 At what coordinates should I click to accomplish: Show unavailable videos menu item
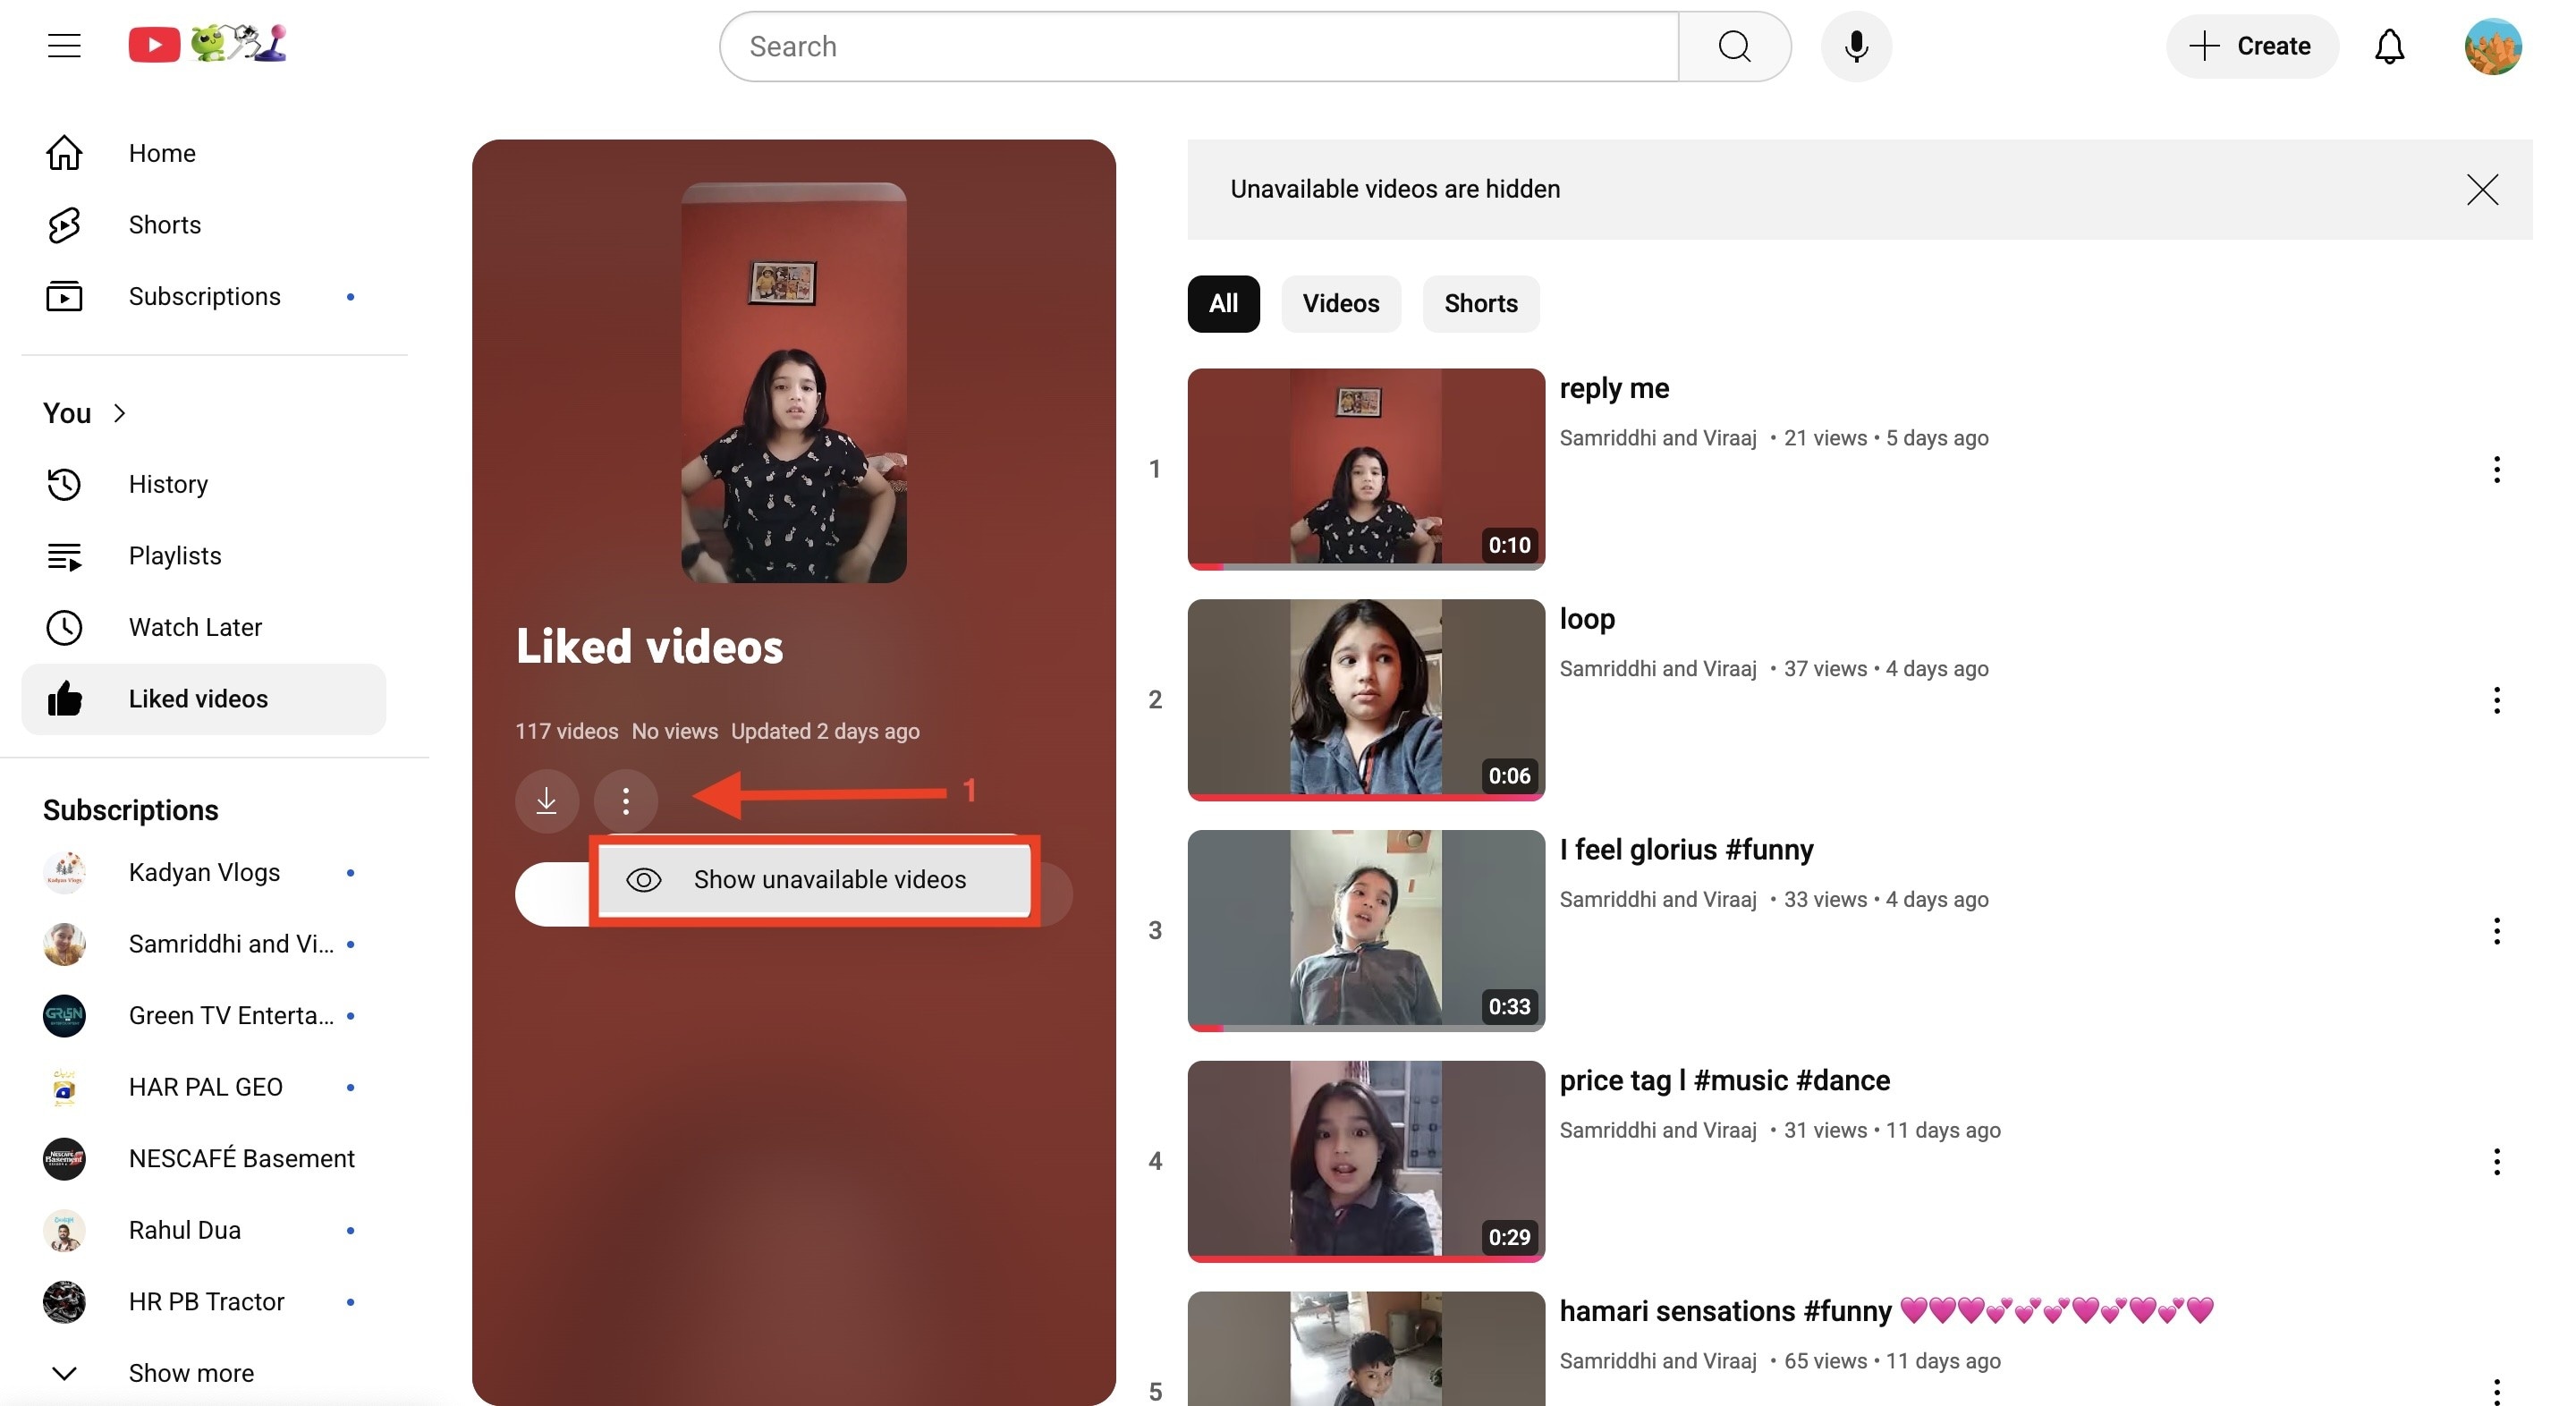tap(814, 880)
